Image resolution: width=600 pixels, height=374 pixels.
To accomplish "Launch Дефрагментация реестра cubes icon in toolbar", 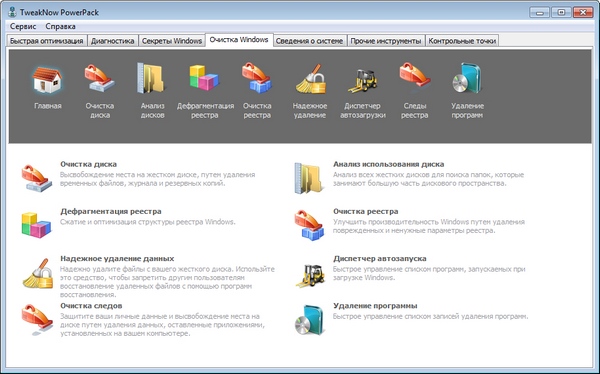I will (204, 78).
